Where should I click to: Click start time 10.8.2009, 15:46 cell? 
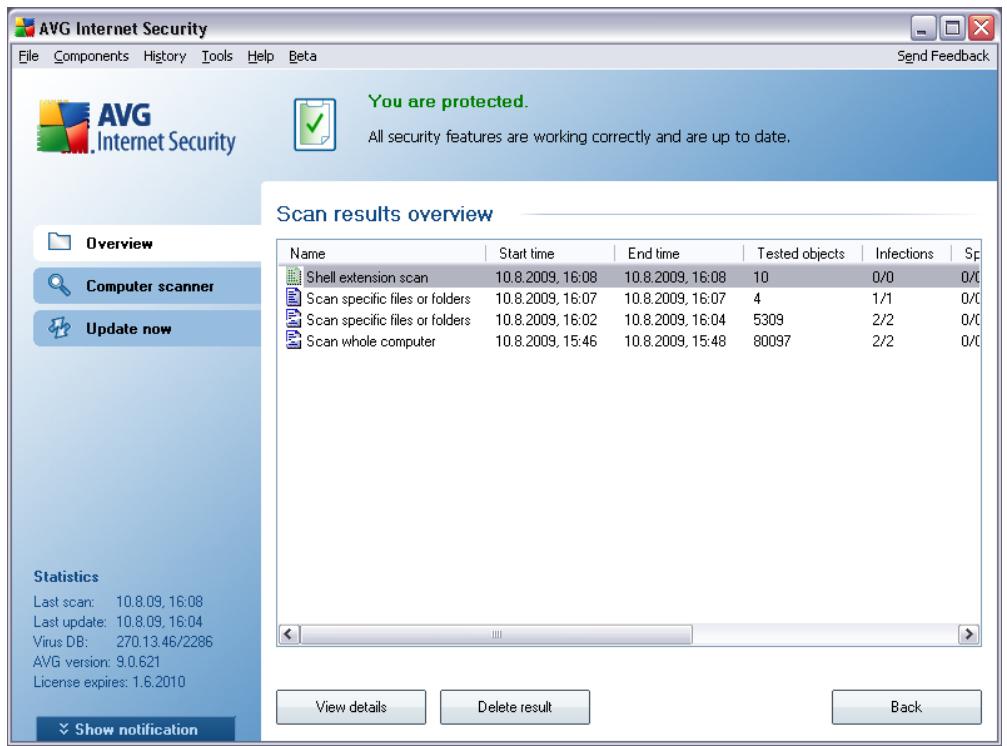click(546, 341)
